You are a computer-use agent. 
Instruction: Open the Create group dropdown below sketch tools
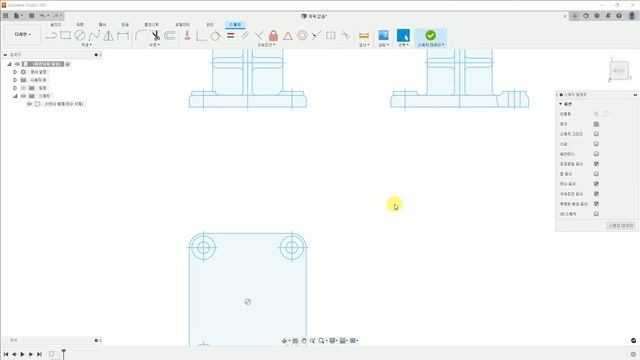86,45
